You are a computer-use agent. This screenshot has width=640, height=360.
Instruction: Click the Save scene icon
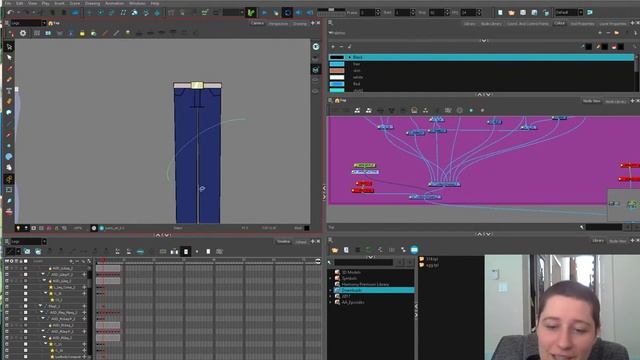(523, 13)
